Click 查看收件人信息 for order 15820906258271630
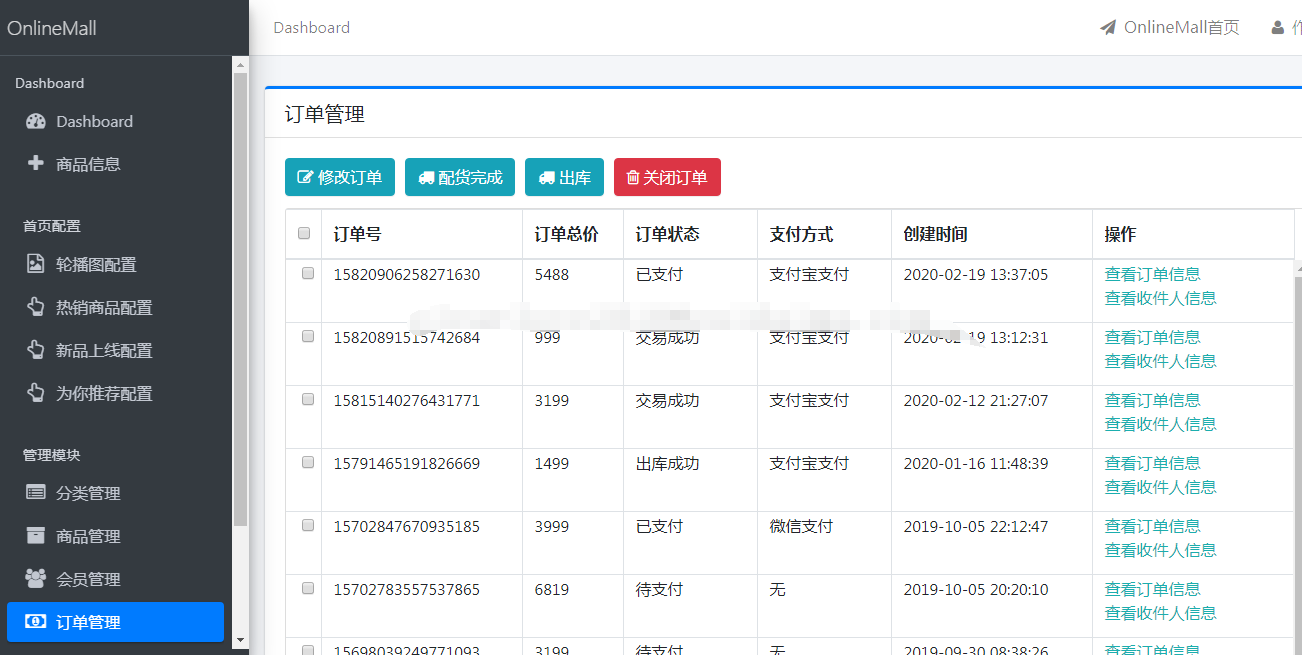 (1160, 298)
